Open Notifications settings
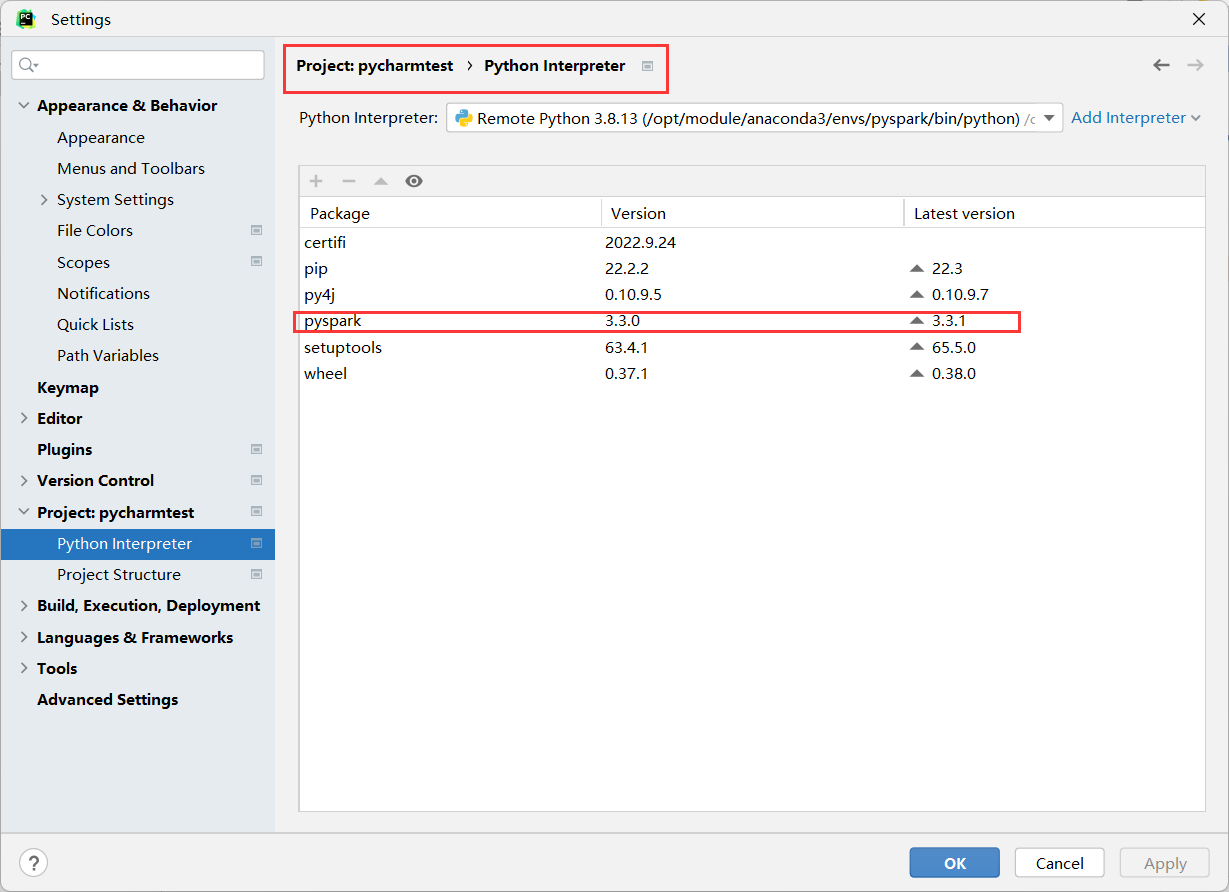The image size is (1229, 892). [x=104, y=294]
